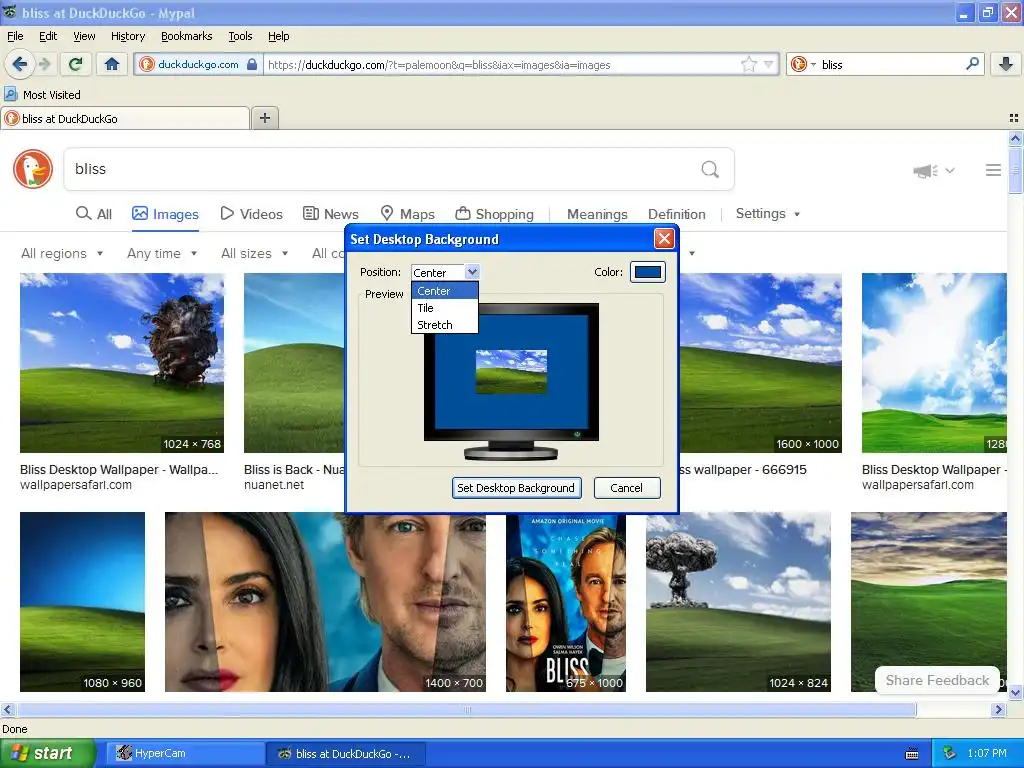Open the Position dropdown arrow

472,272
